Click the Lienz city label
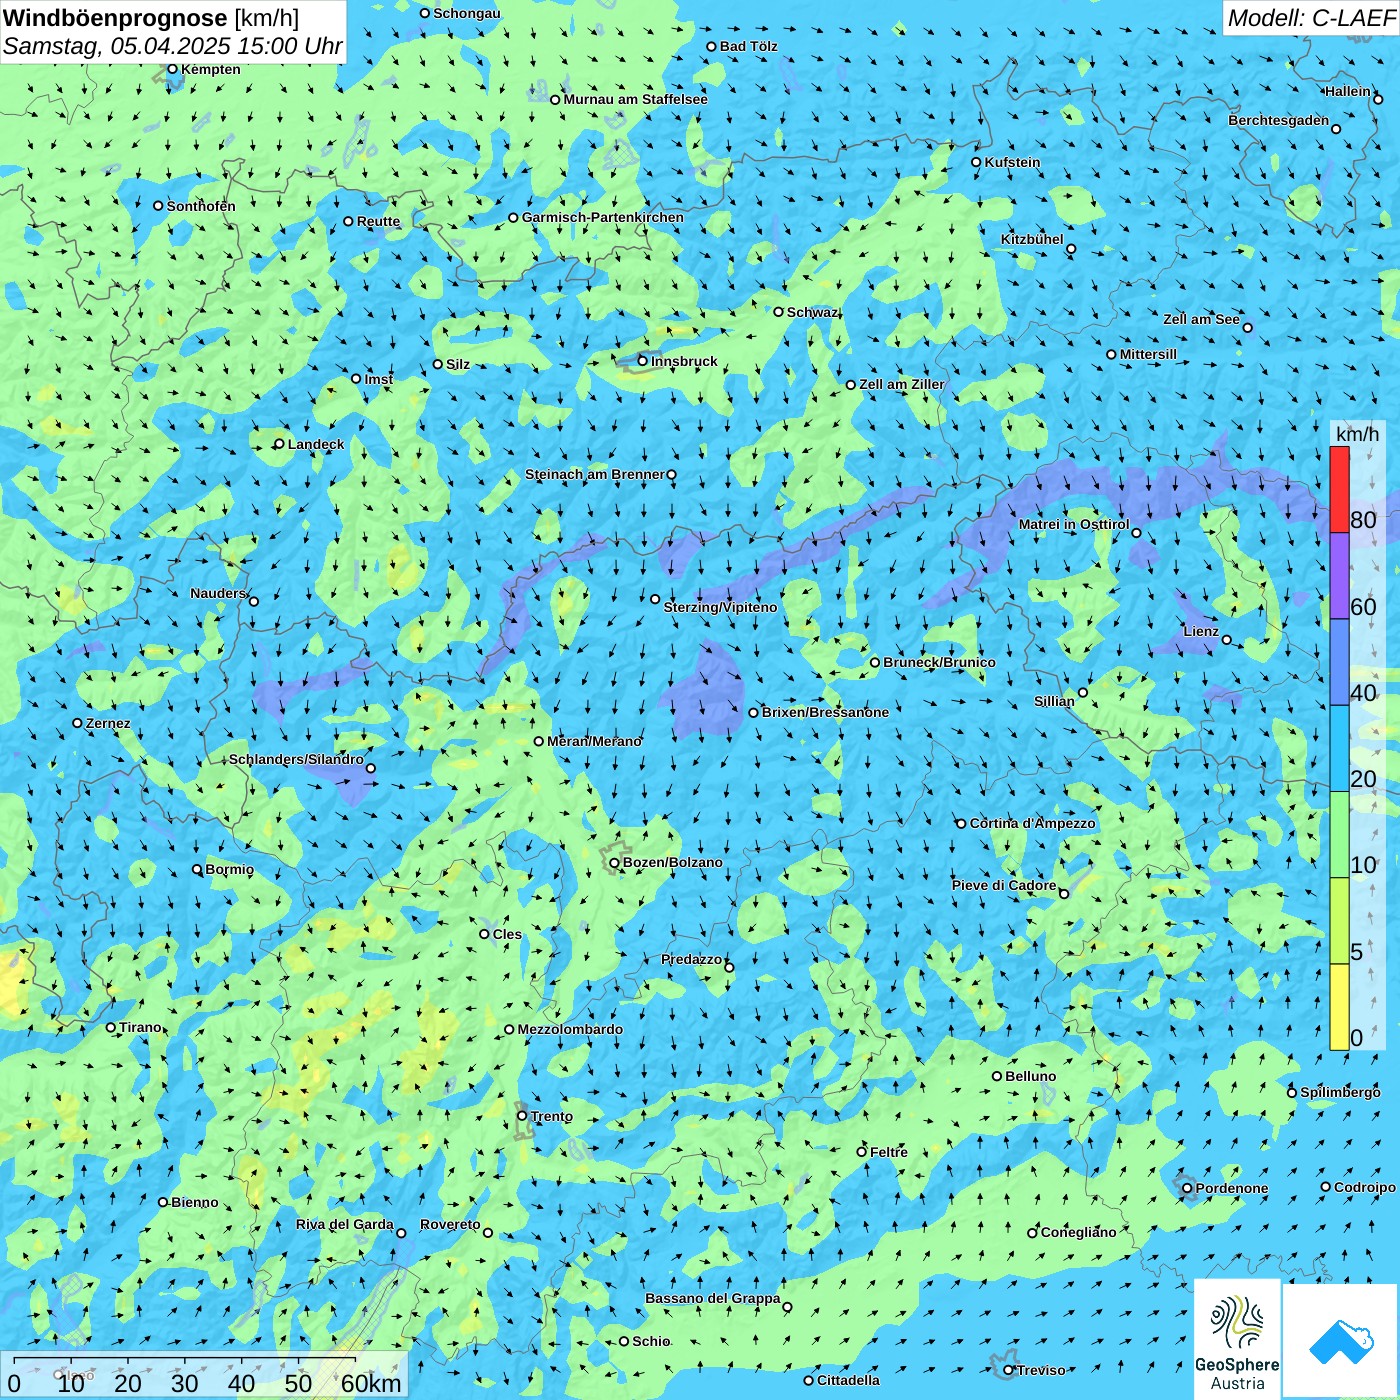This screenshot has height=1400, width=1400. tap(1201, 631)
